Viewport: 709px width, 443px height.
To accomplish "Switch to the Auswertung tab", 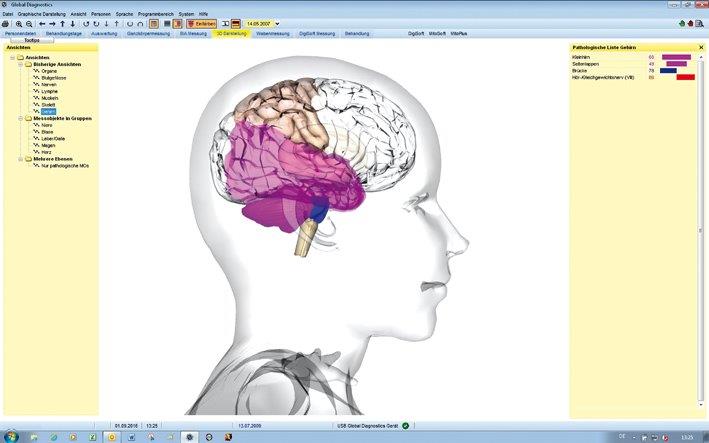I will tap(104, 33).
